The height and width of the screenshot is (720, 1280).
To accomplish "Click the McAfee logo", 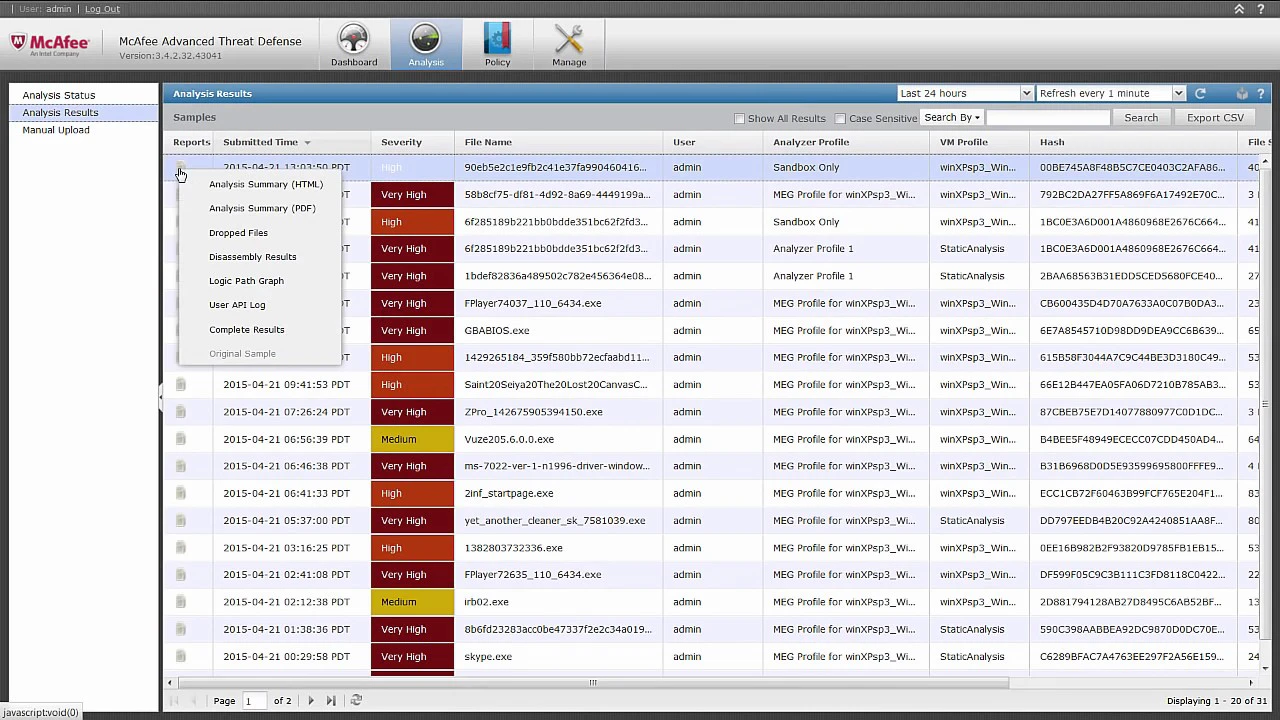I will click(x=50, y=44).
